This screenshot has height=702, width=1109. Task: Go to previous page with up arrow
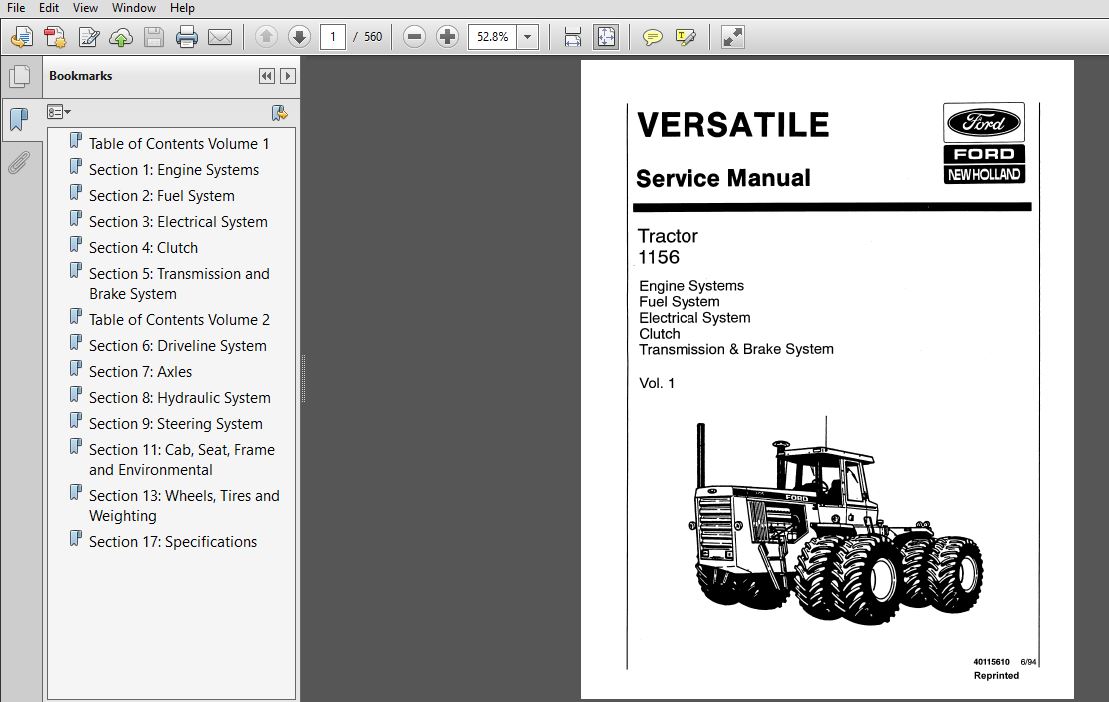266,37
